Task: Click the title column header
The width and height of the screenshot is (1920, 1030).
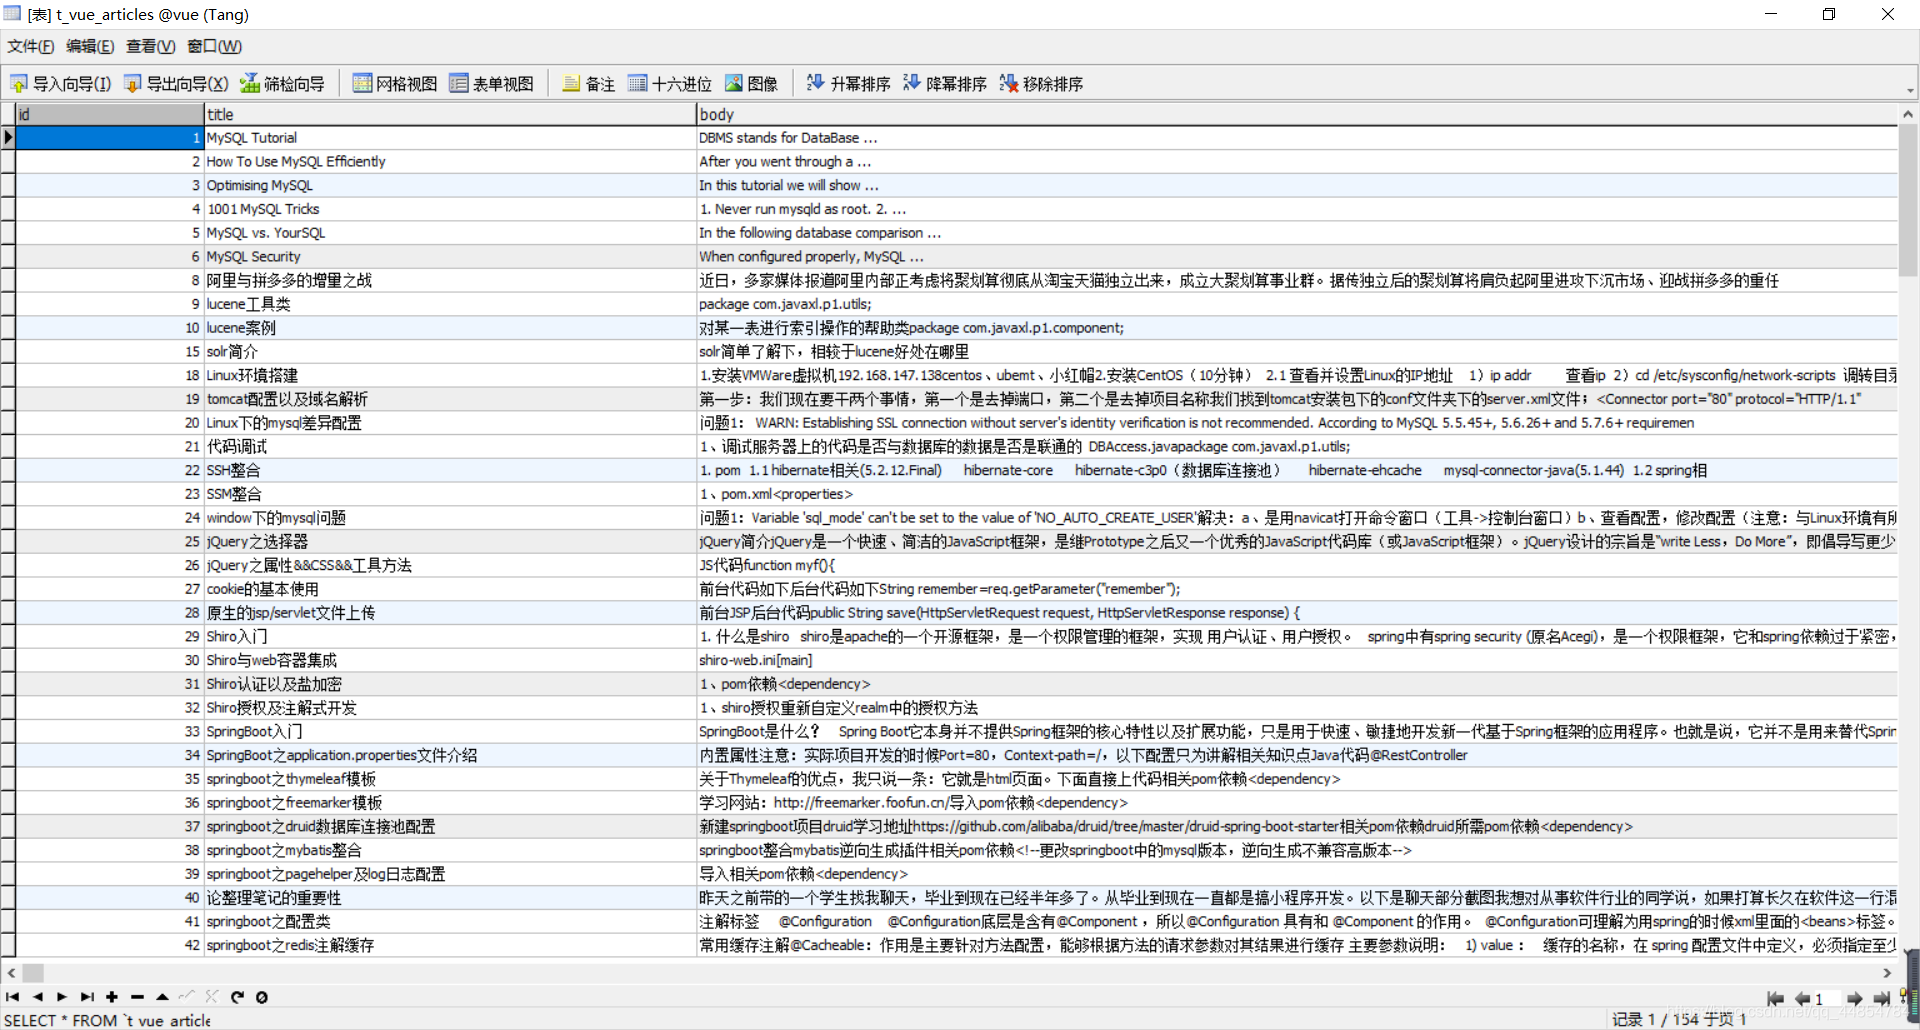Action: [x=450, y=114]
